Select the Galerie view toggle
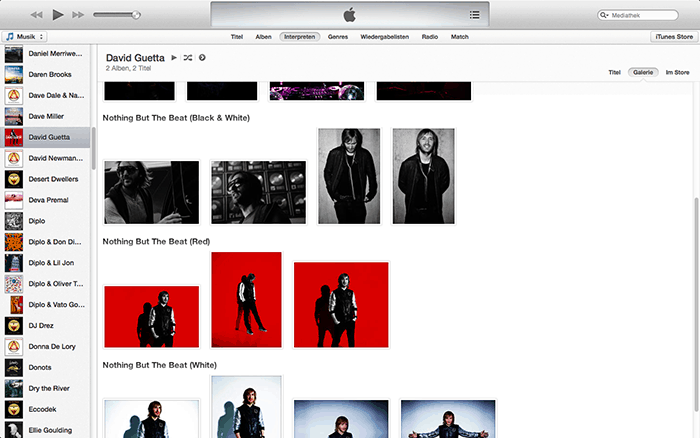This screenshot has width=700, height=438. coord(643,72)
